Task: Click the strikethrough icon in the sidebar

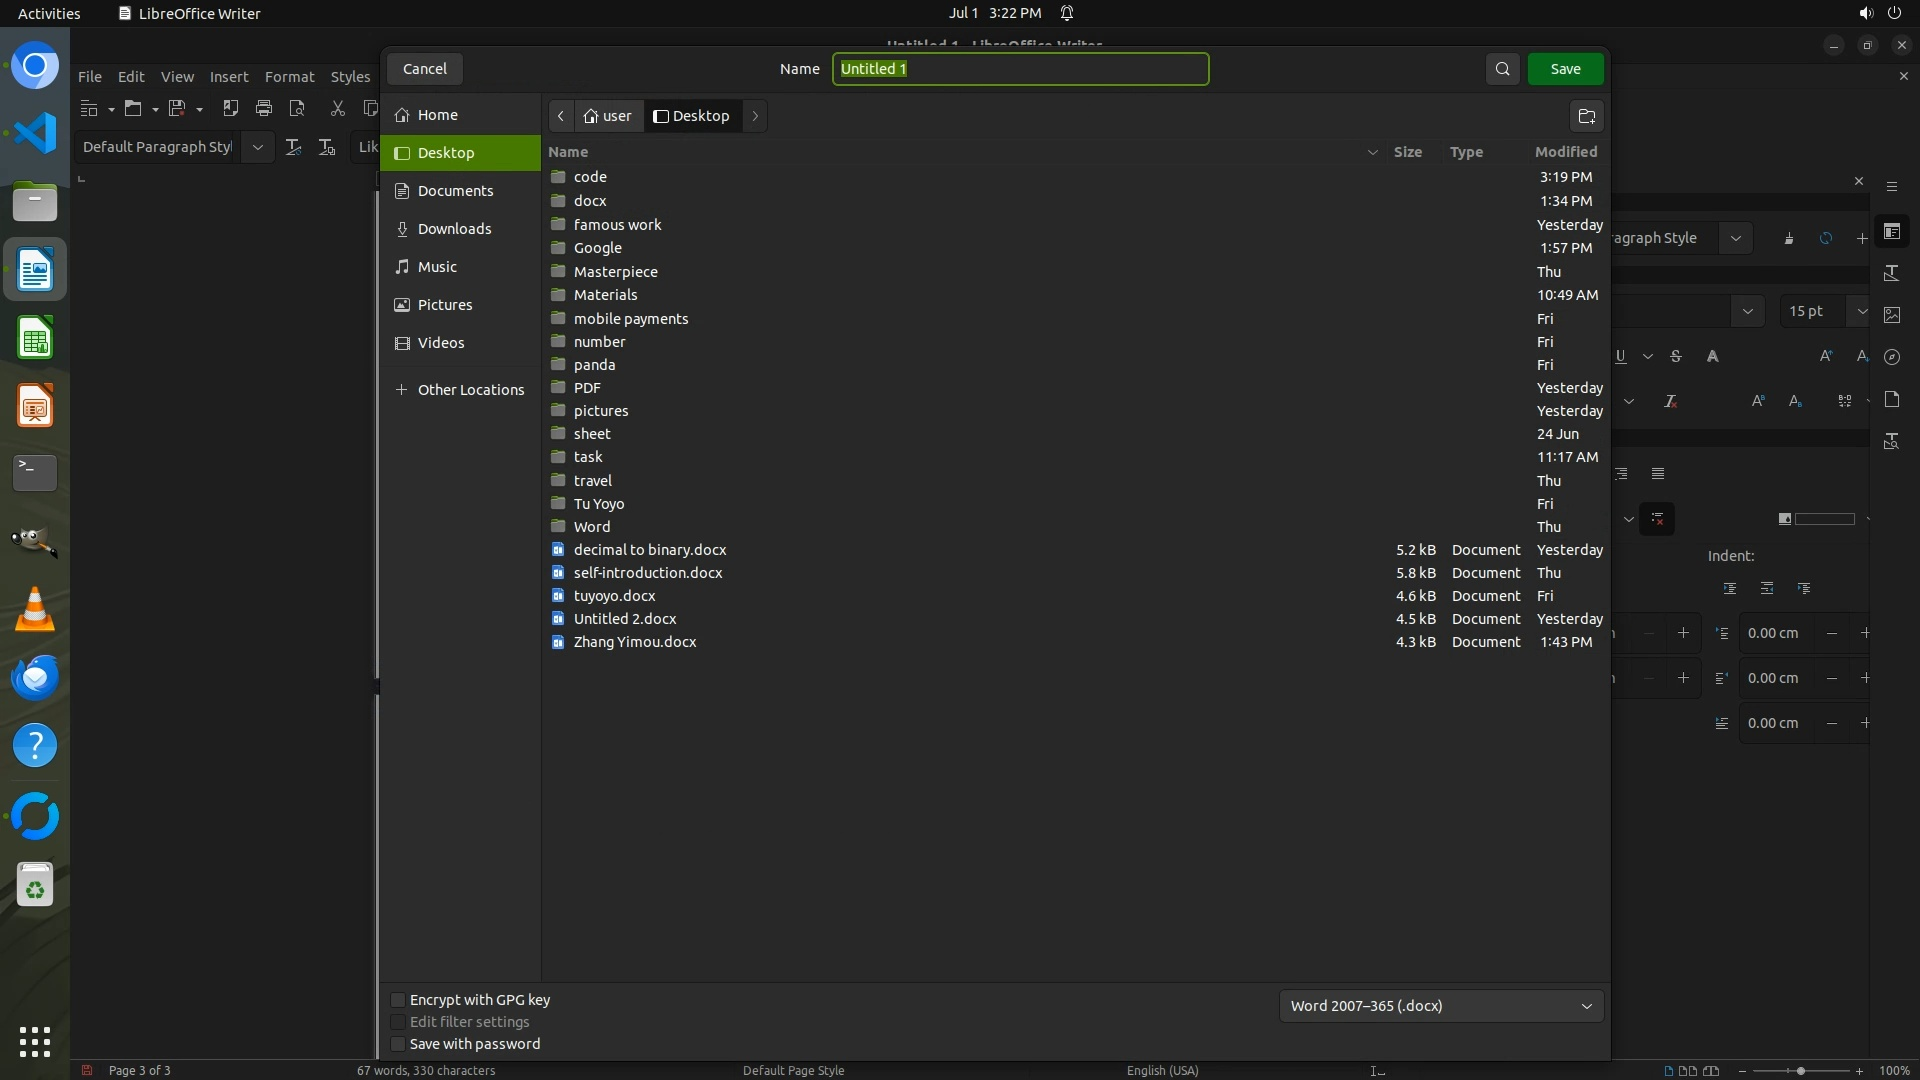Action: pos(1676,356)
